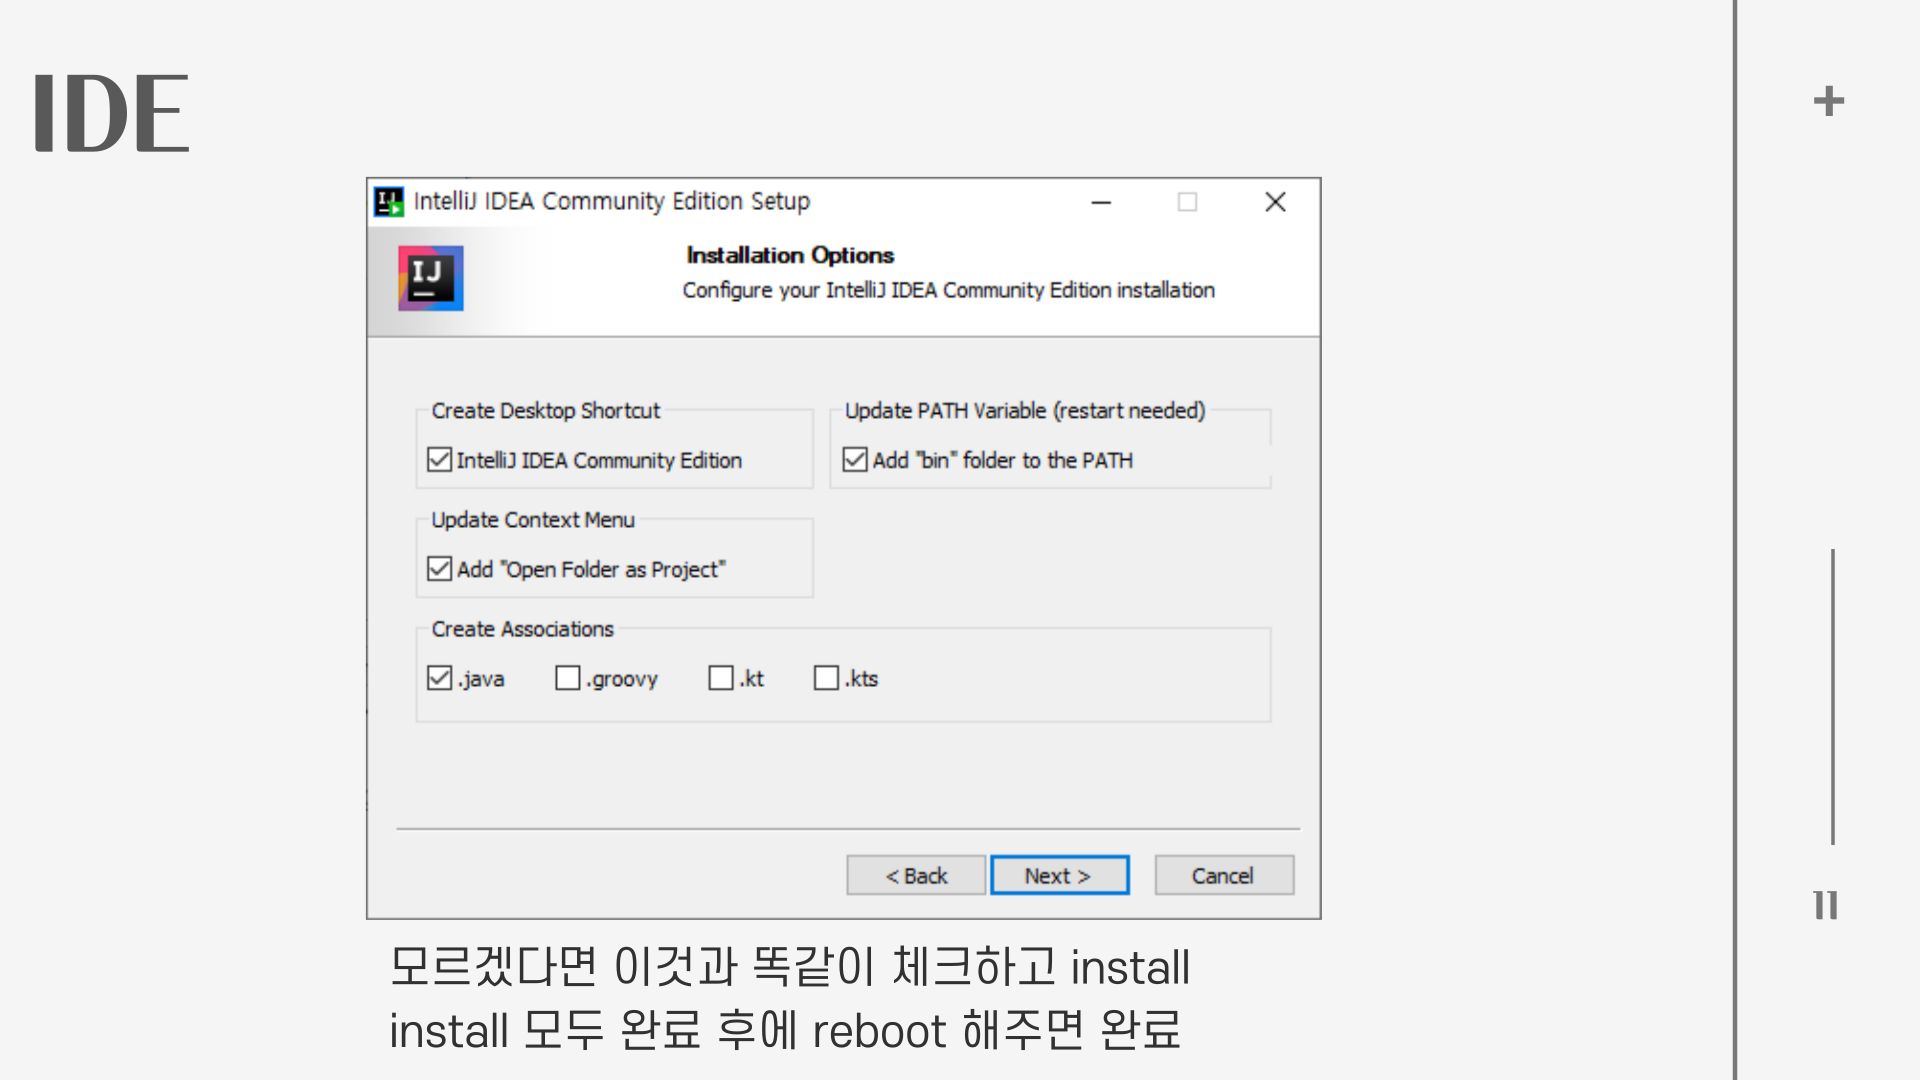Click the IntelliJ IJ logo in header
The width and height of the screenshot is (1920, 1080).
(431, 278)
